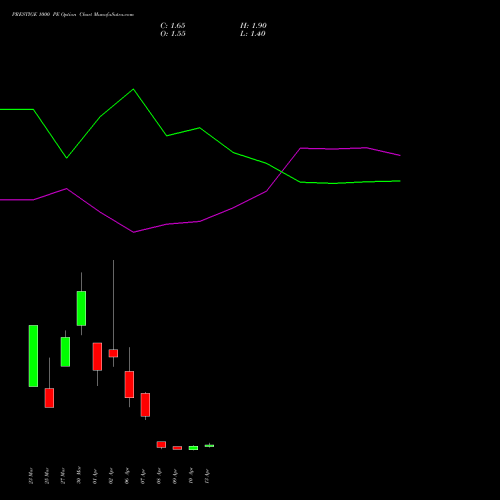Click the tiny red candle above 09 Apr
The width and height of the screenshot is (500, 500).
177,448
